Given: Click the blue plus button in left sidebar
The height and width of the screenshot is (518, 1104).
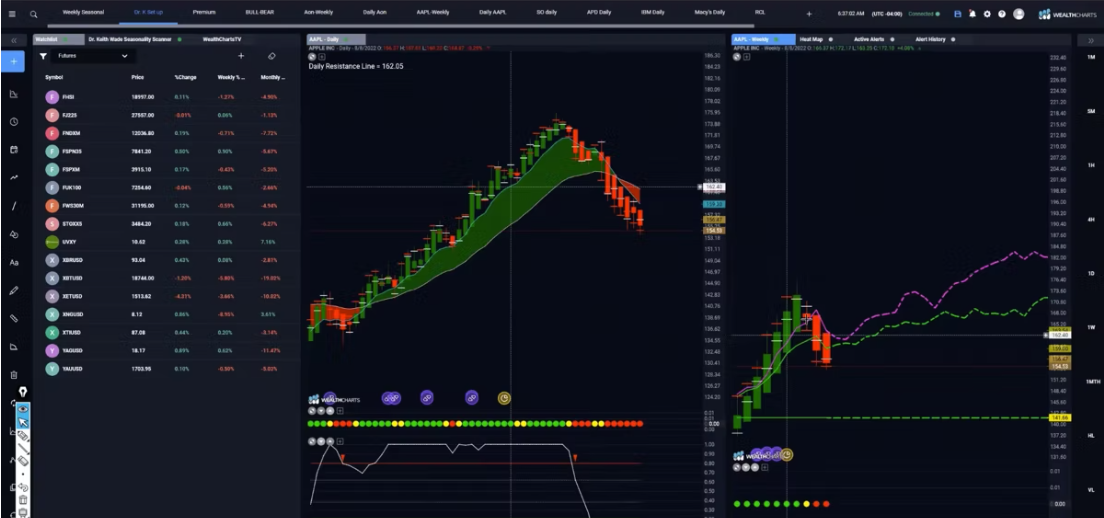Looking at the screenshot, I should coord(13,61).
